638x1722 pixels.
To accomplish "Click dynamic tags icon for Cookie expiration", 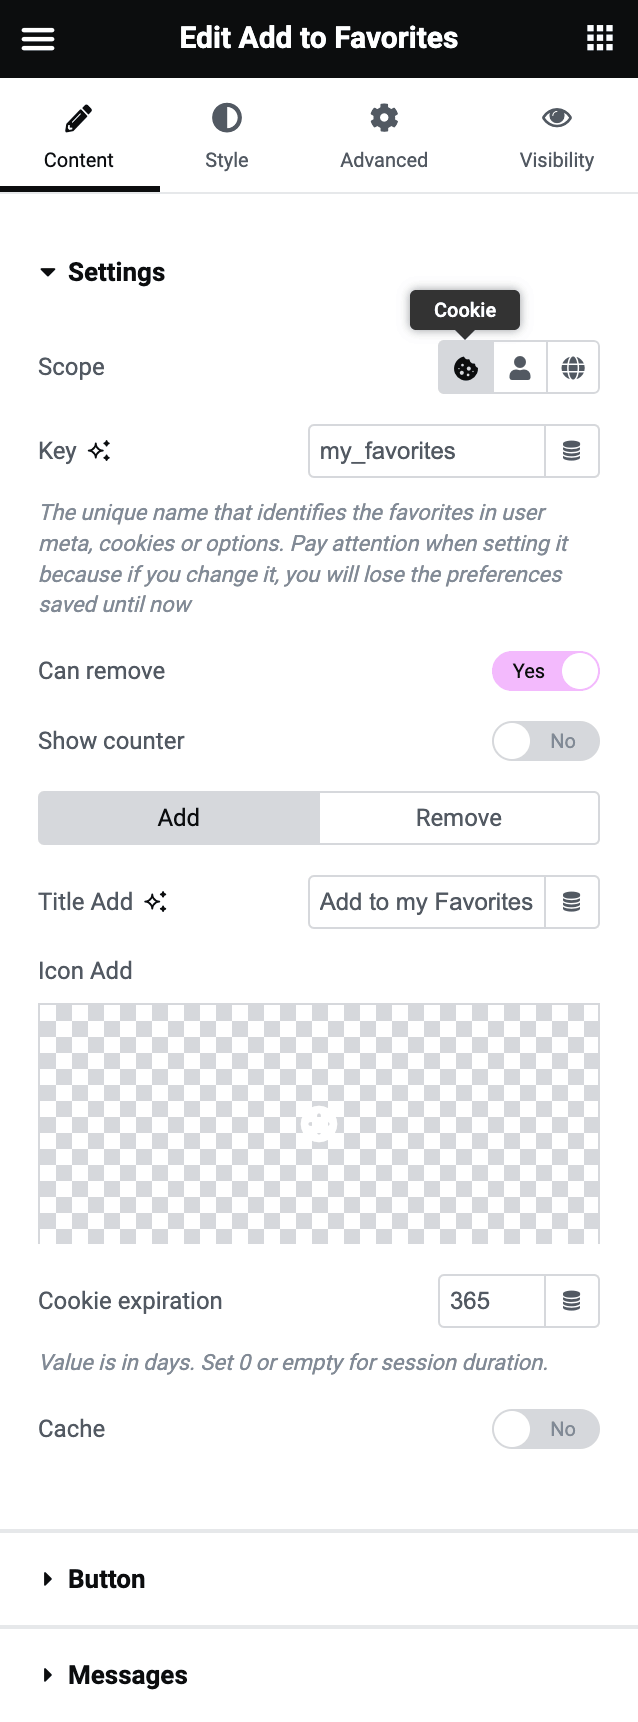I will (x=572, y=1301).
